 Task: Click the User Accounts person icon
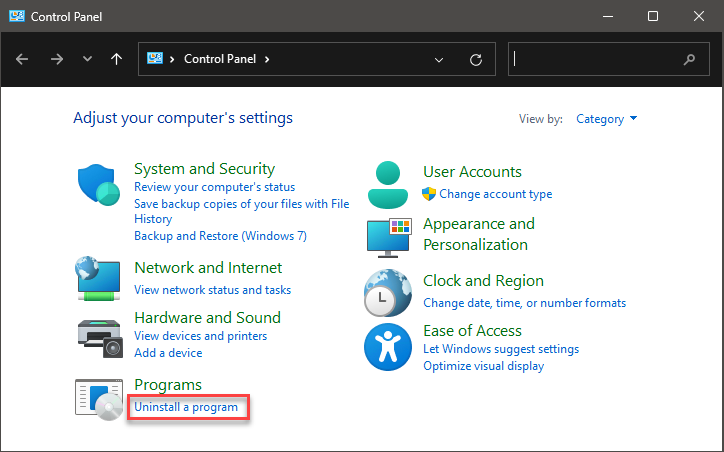[x=388, y=185]
